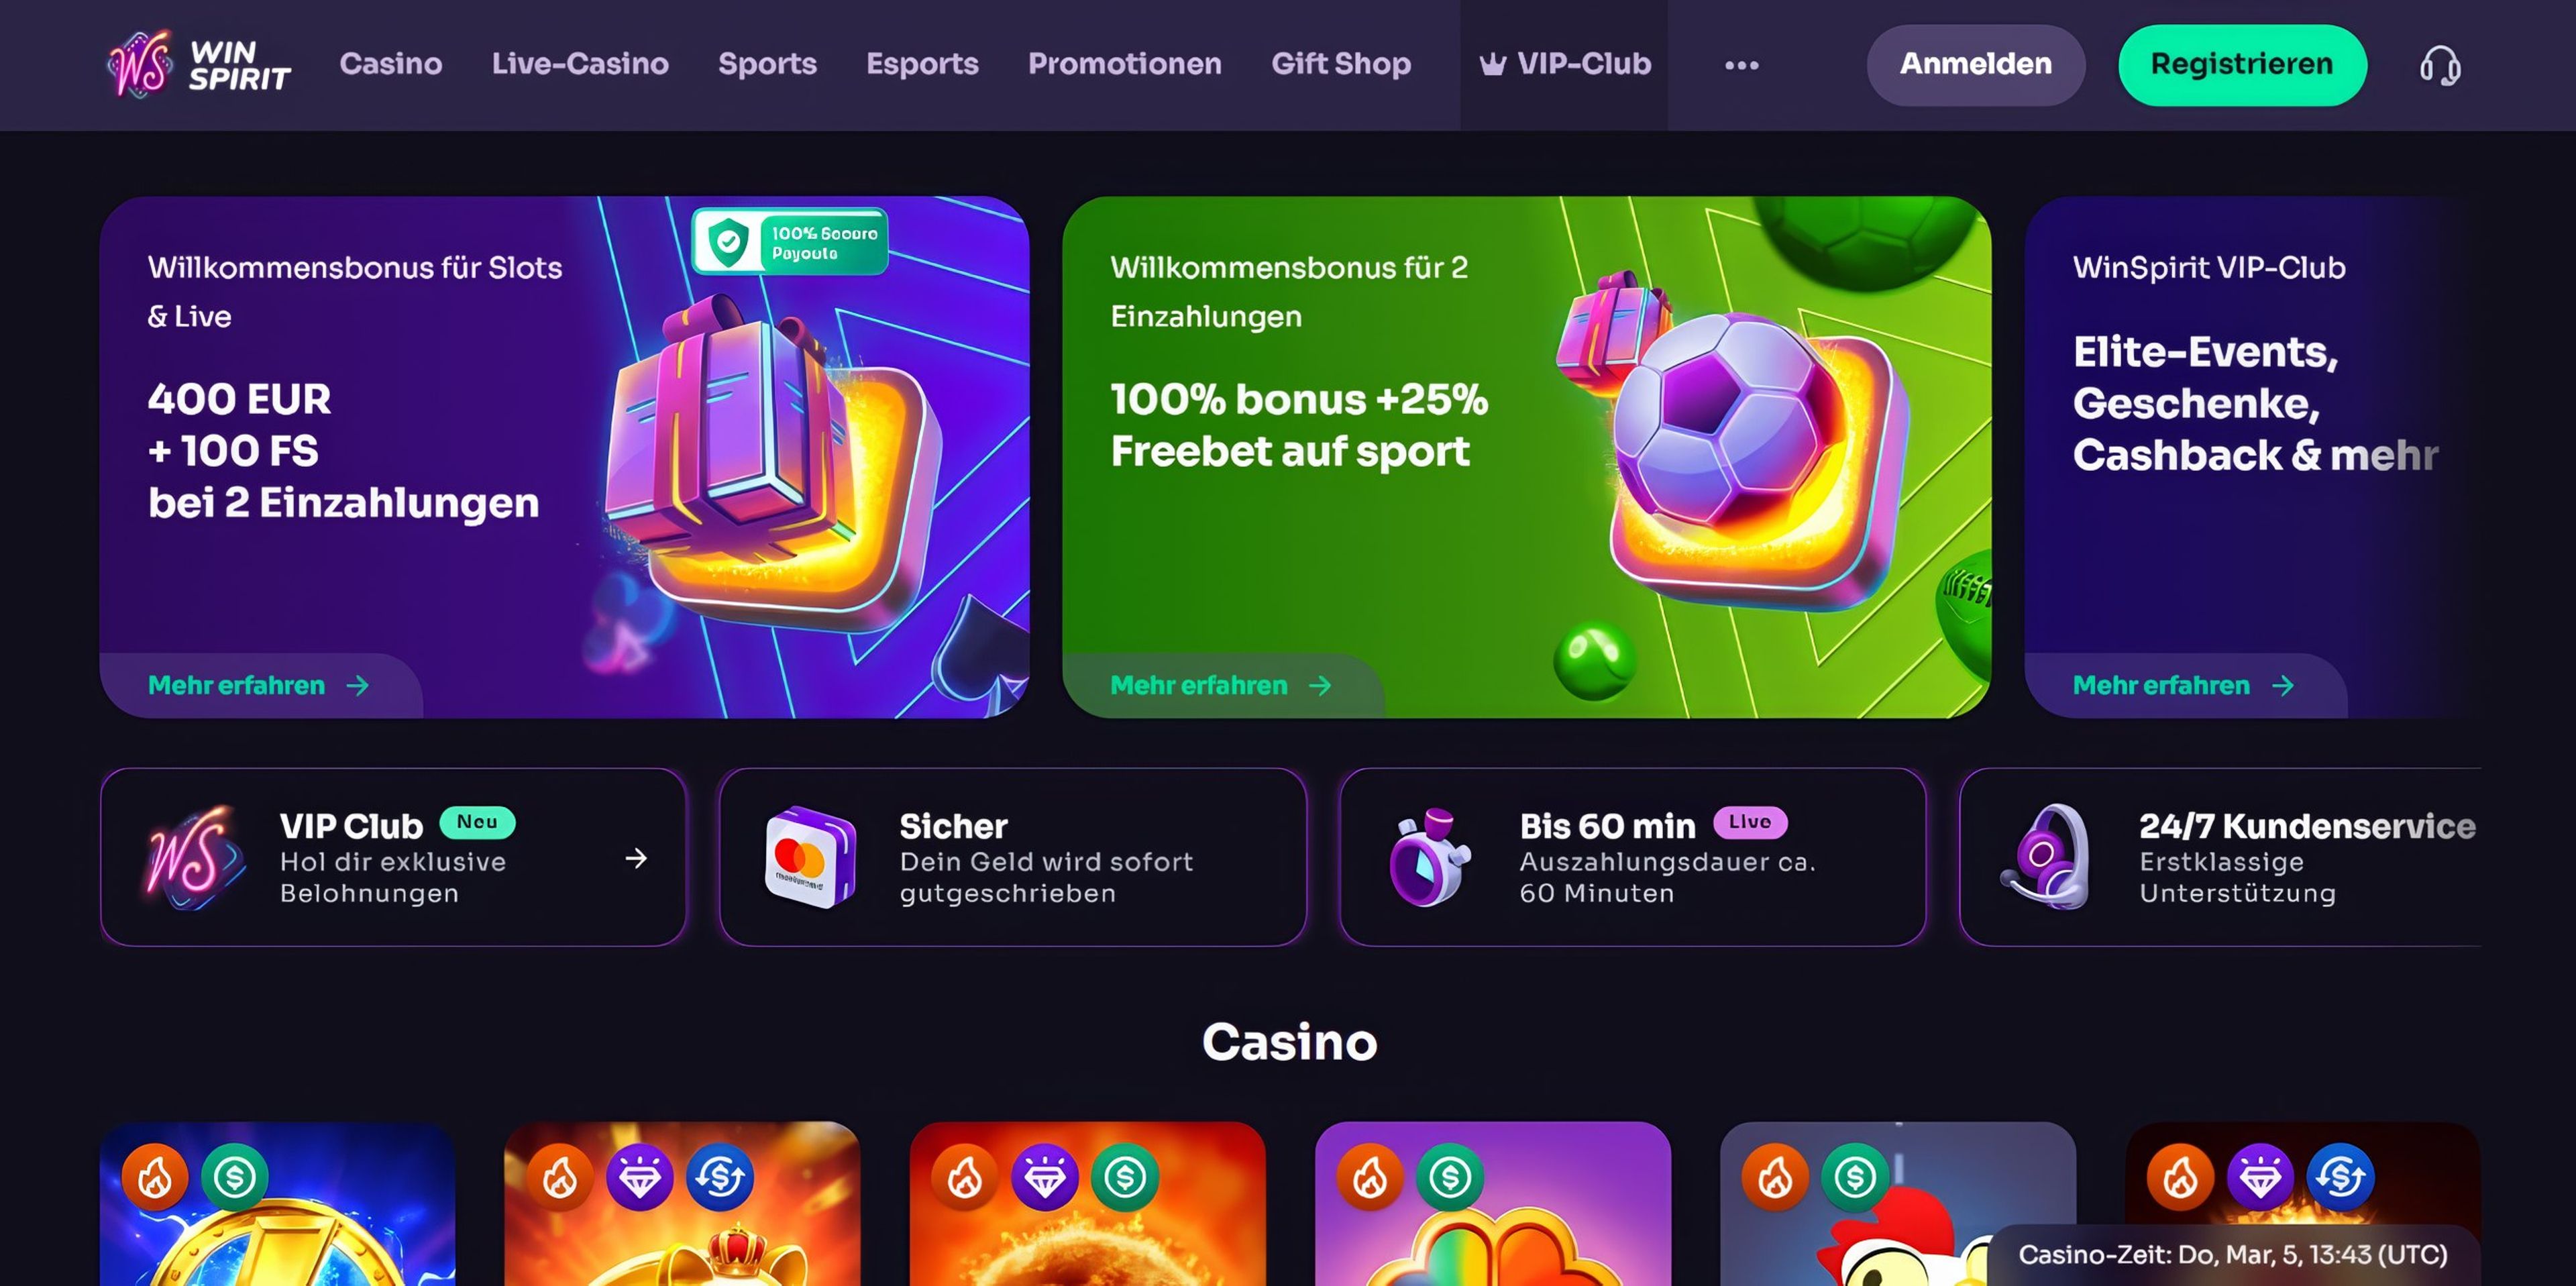Click the arrow on the VIP Club card
The height and width of the screenshot is (1286, 2576).
tap(636, 858)
